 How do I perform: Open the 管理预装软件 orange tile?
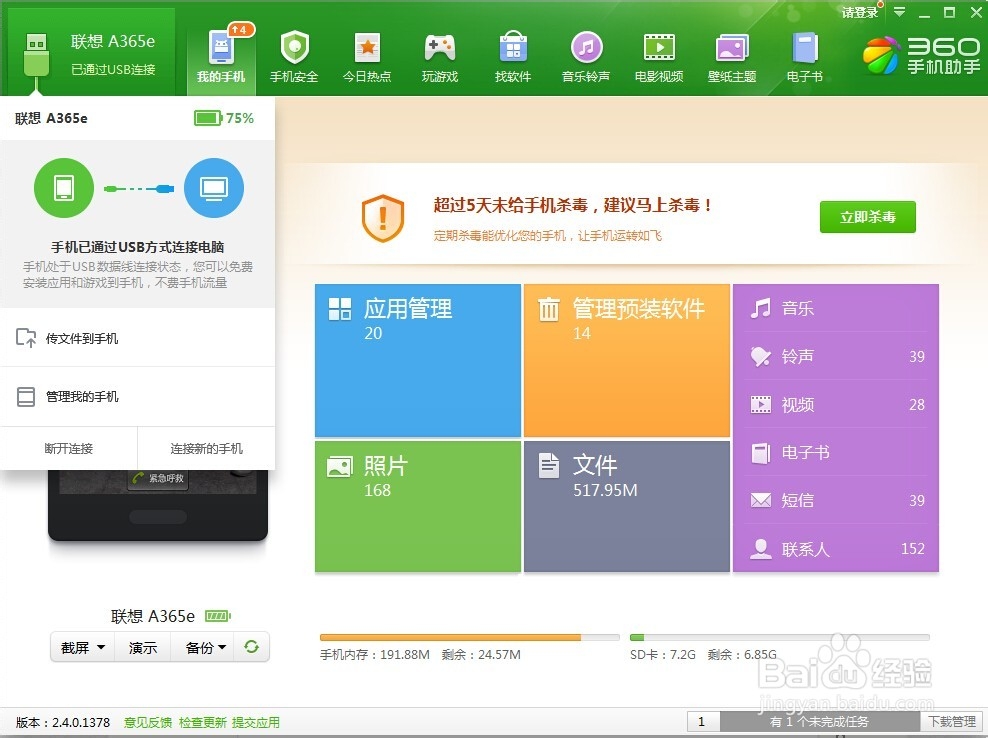pos(626,360)
